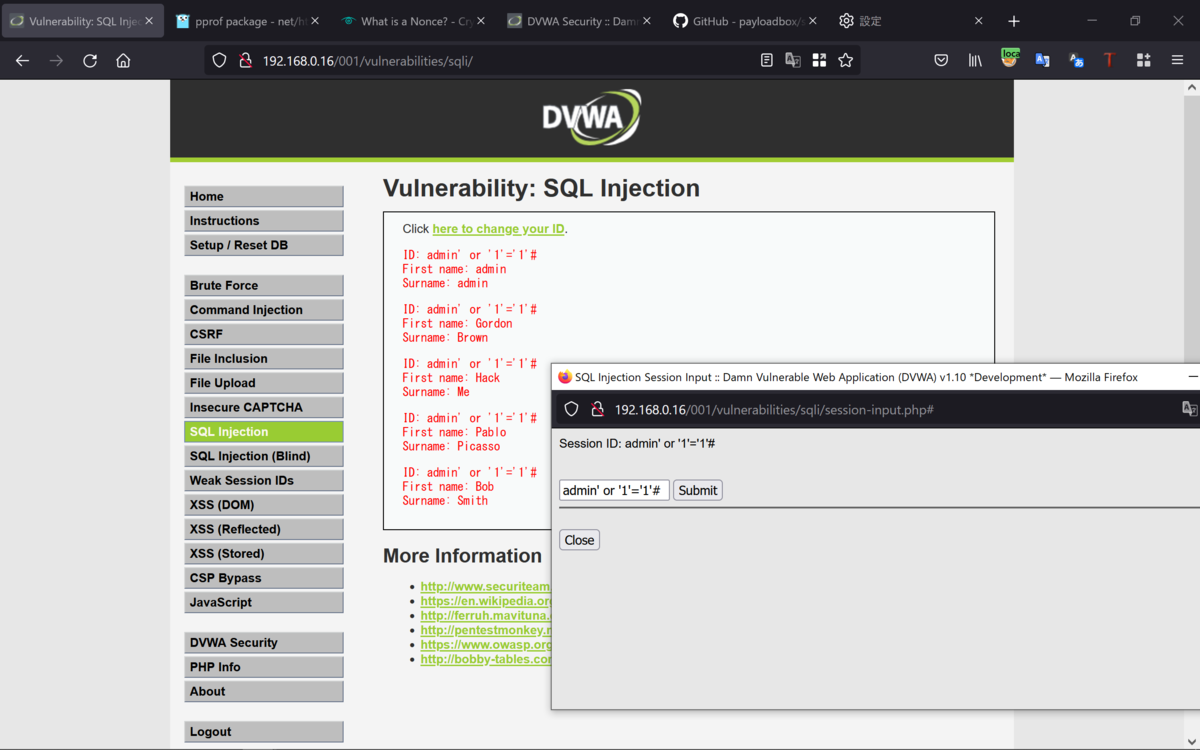The height and width of the screenshot is (750, 1200).
Task: Click Logout in the sidebar
Action: pos(264,732)
